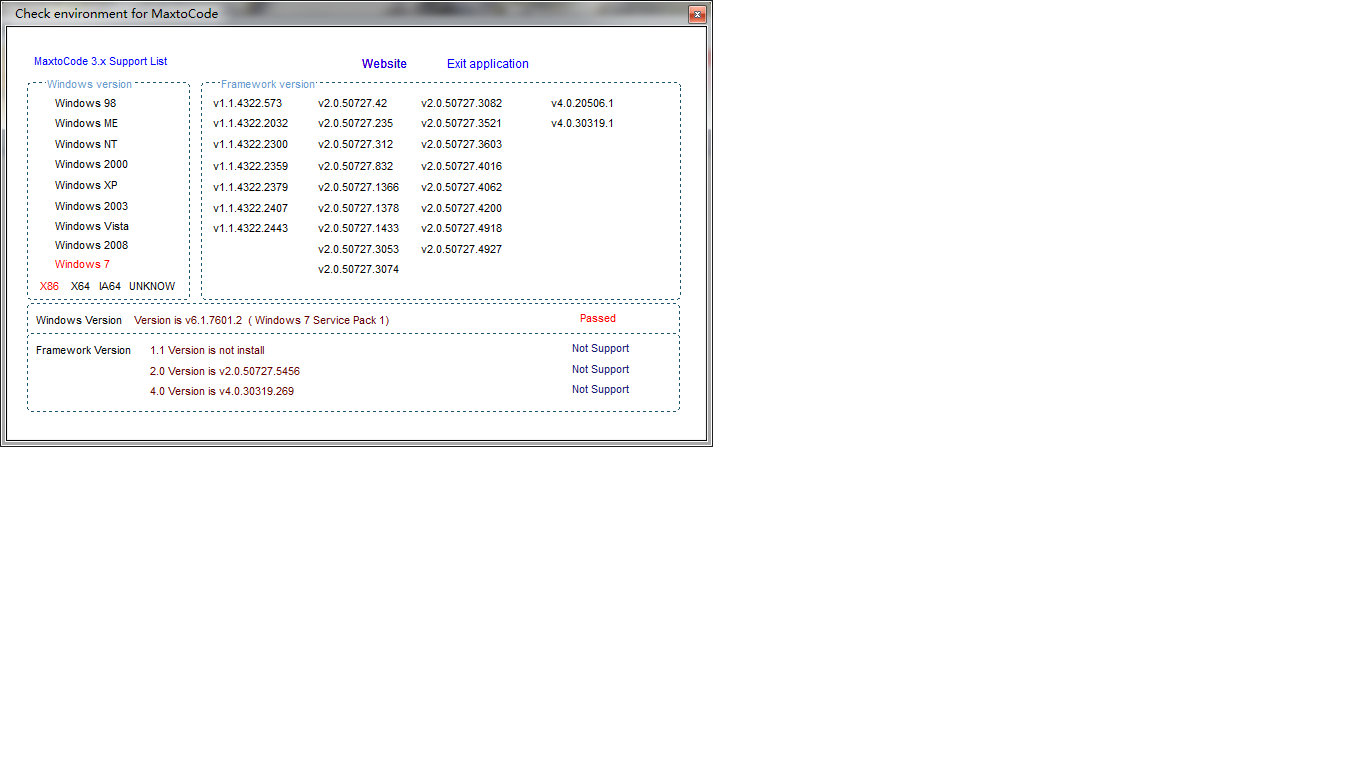This screenshot has height=768, width=1366.
Task: Click framework version v2.0.50727.3521
Action: click(462, 123)
